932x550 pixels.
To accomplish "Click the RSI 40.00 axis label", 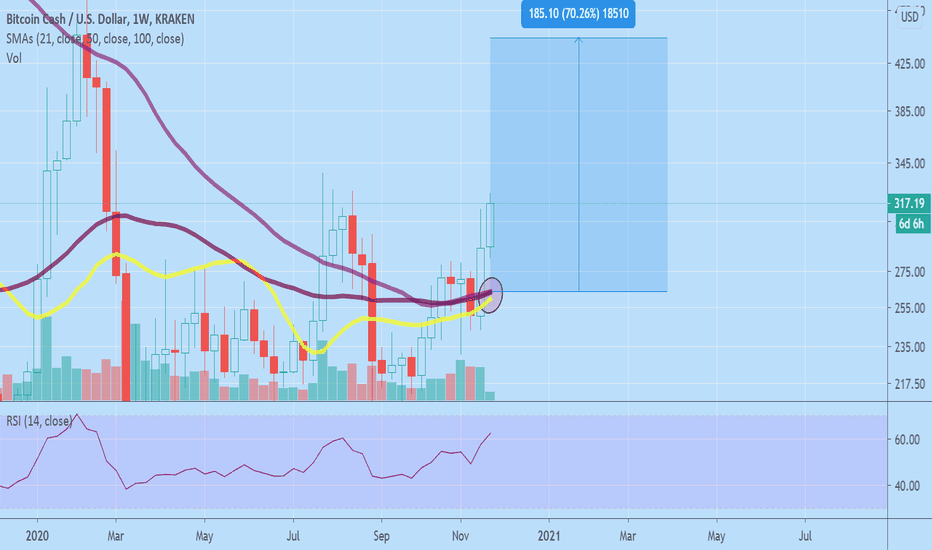I will [x=907, y=486].
